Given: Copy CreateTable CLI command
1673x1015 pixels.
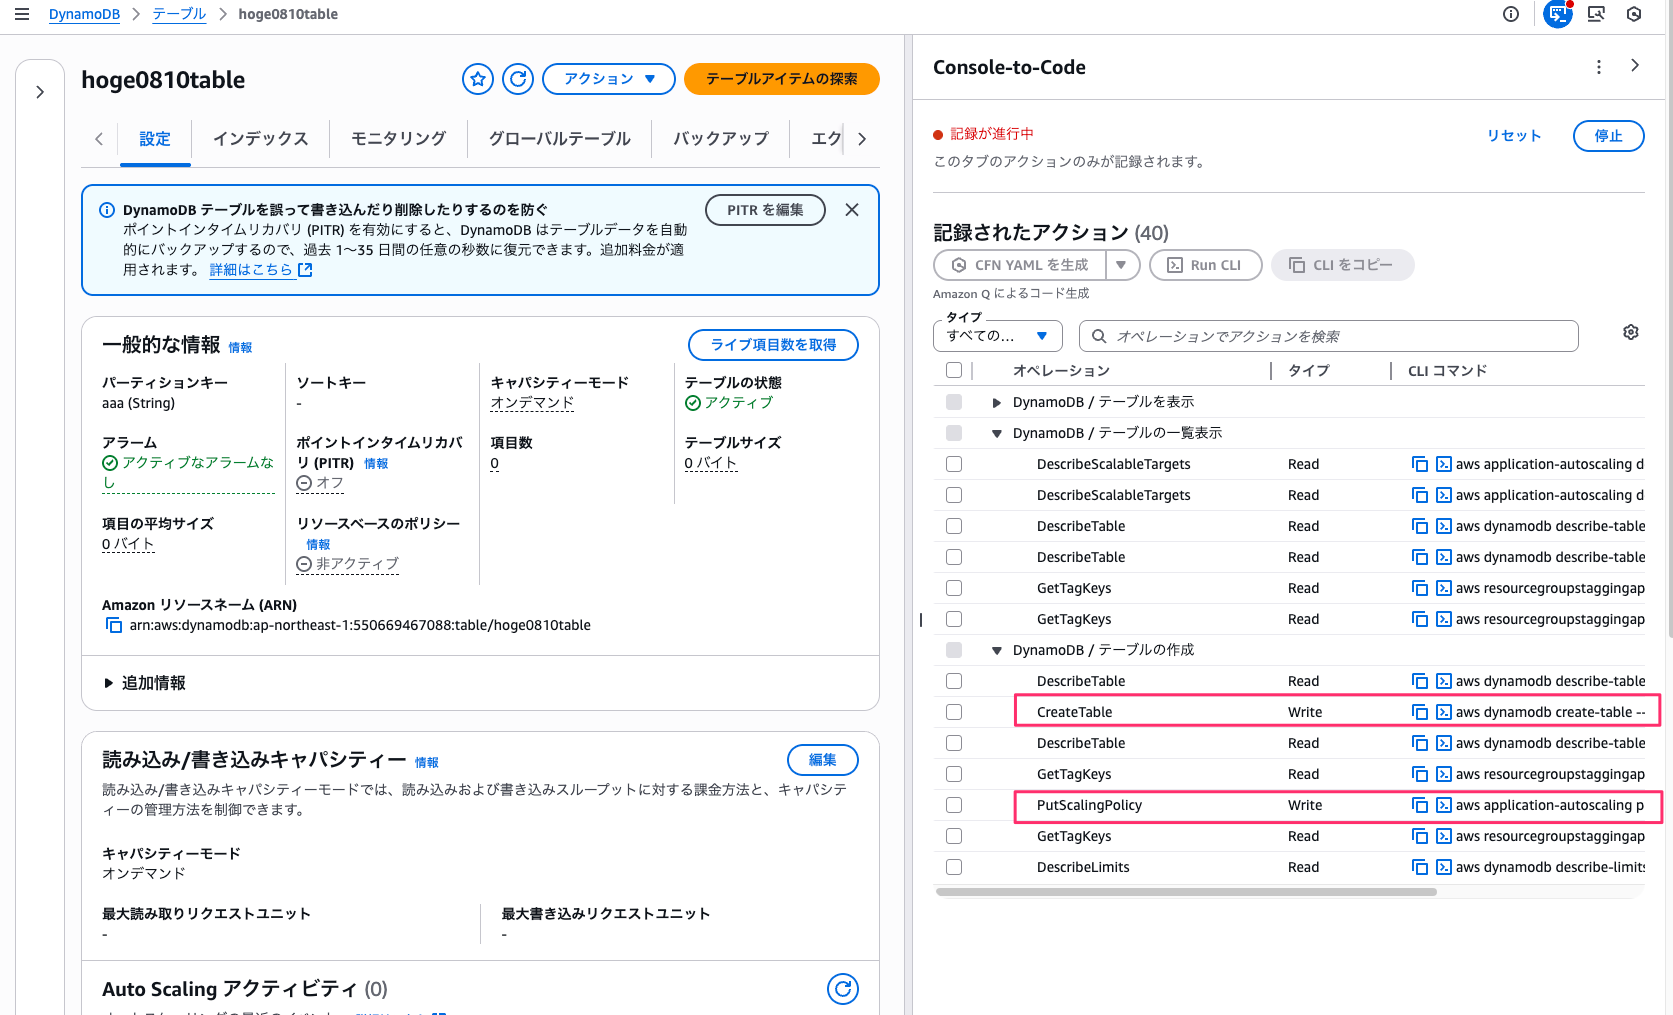Looking at the screenshot, I should pos(1420,712).
